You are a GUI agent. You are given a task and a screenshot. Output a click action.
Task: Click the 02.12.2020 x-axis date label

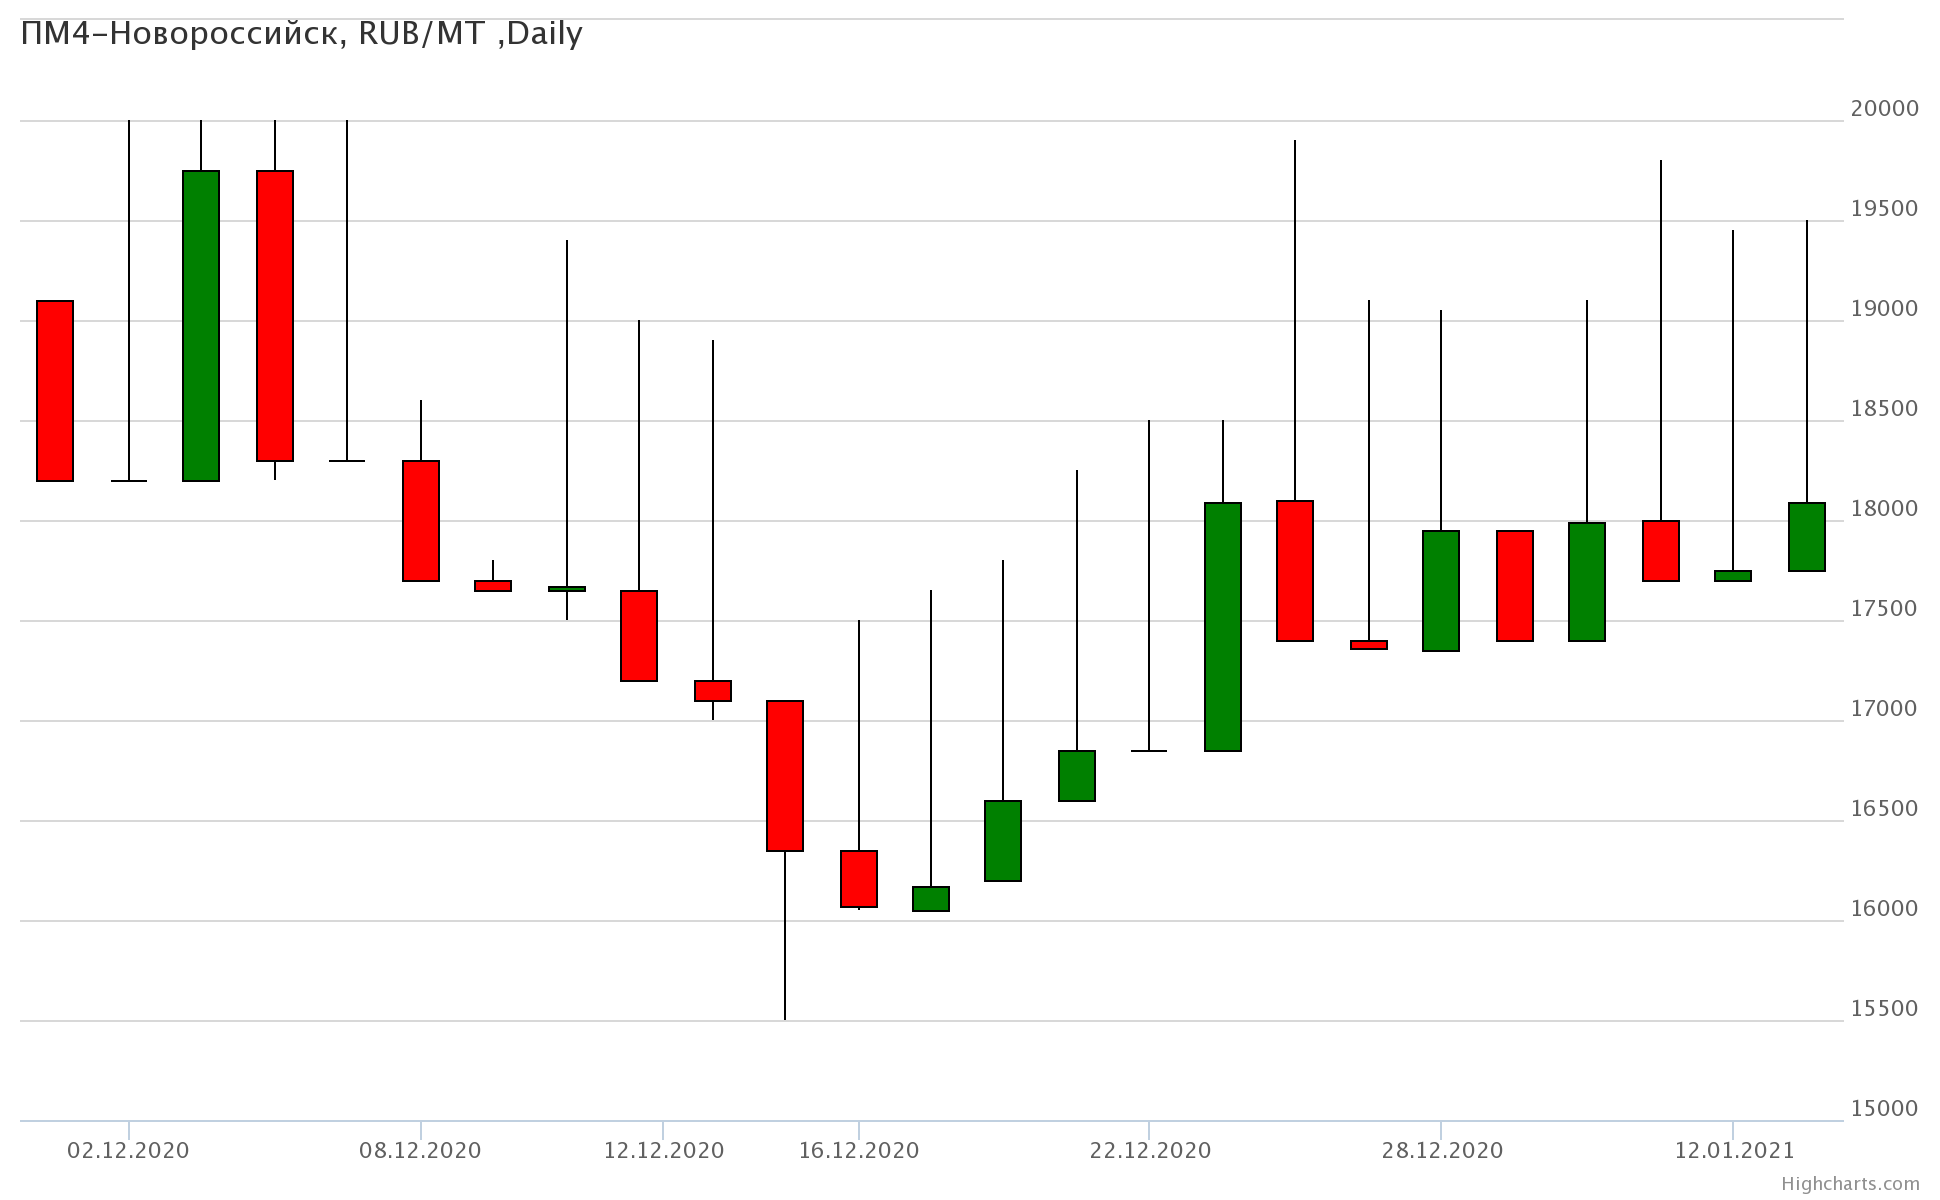pyautogui.click(x=128, y=1150)
